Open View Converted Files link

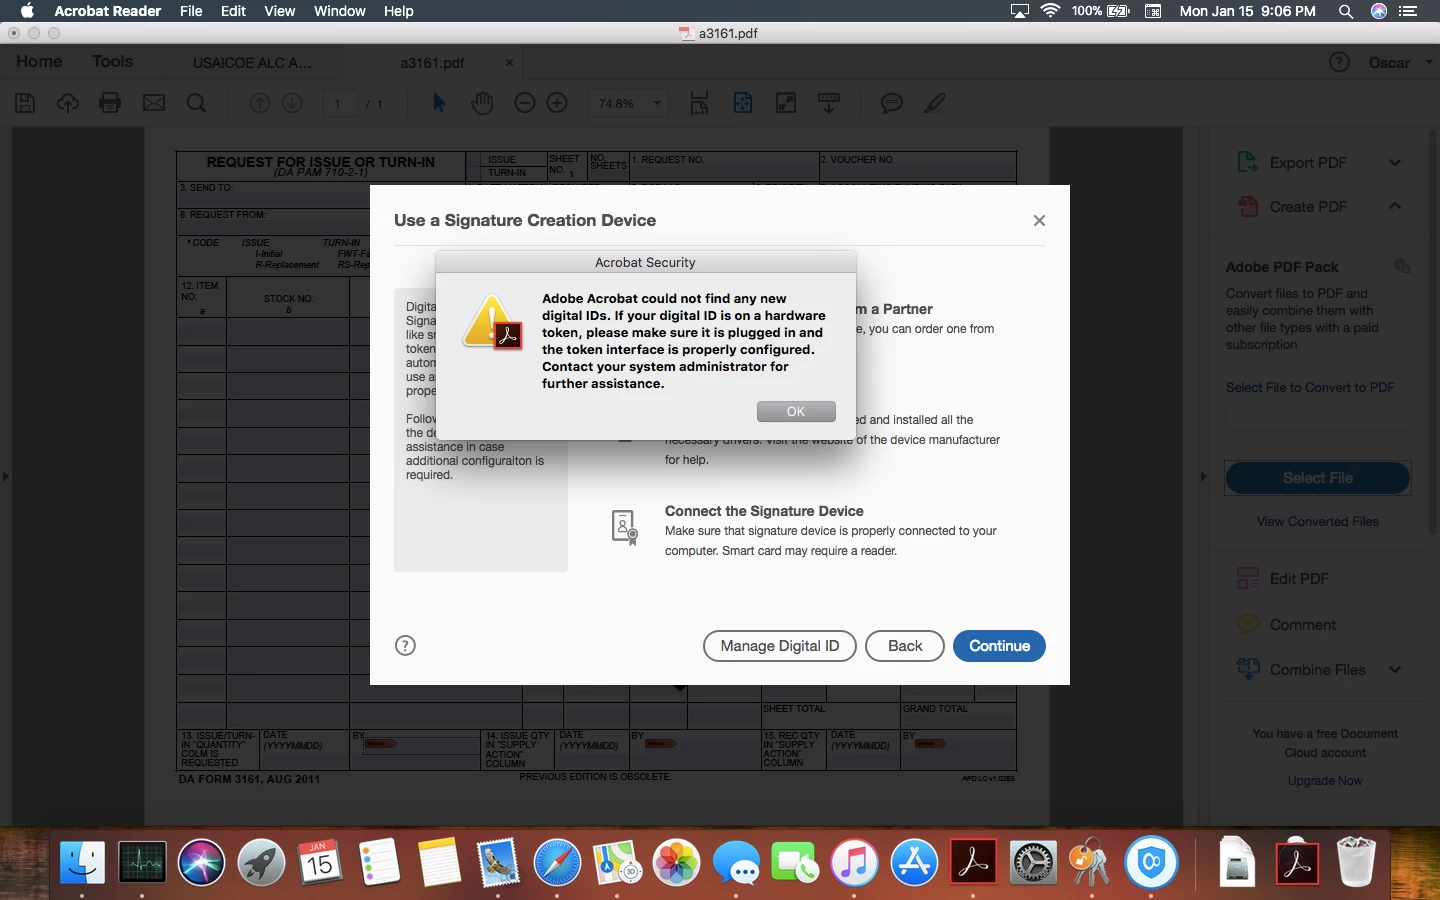point(1318,522)
